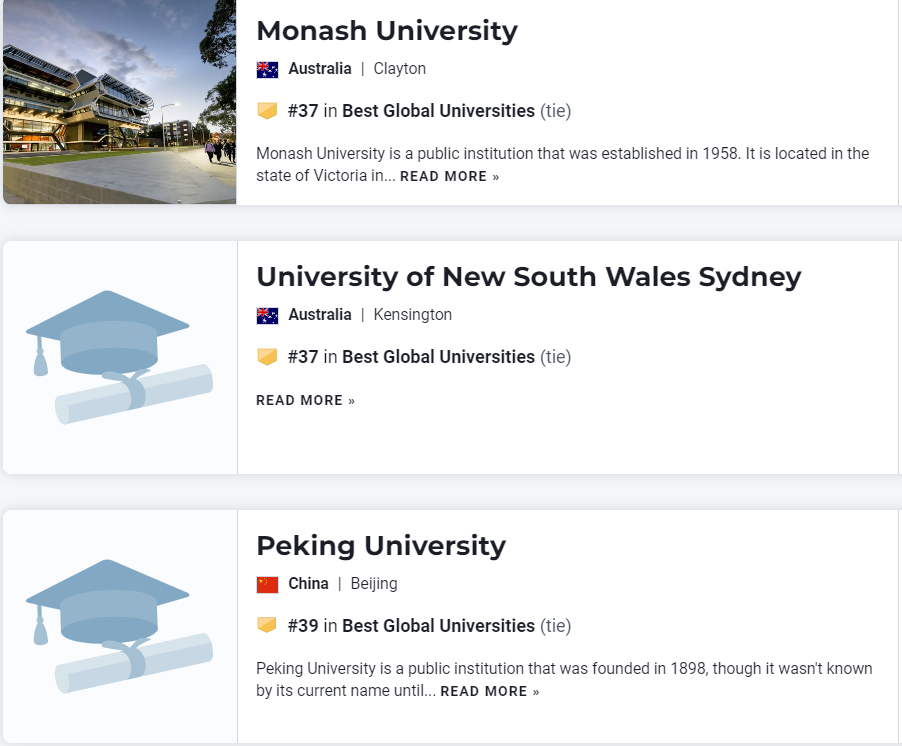
Task: Open the Peking University title link
Action: pyautogui.click(x=381, y=546)
